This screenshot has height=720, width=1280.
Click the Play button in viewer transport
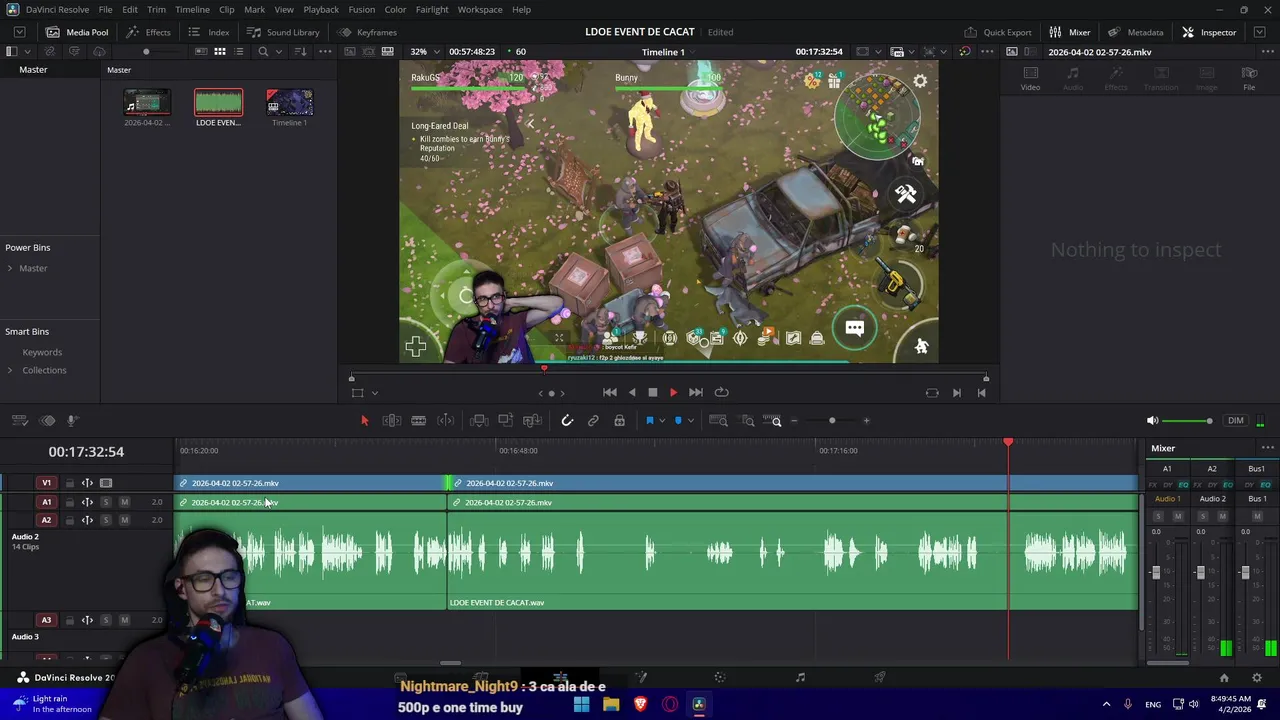(x=673, y=393)
